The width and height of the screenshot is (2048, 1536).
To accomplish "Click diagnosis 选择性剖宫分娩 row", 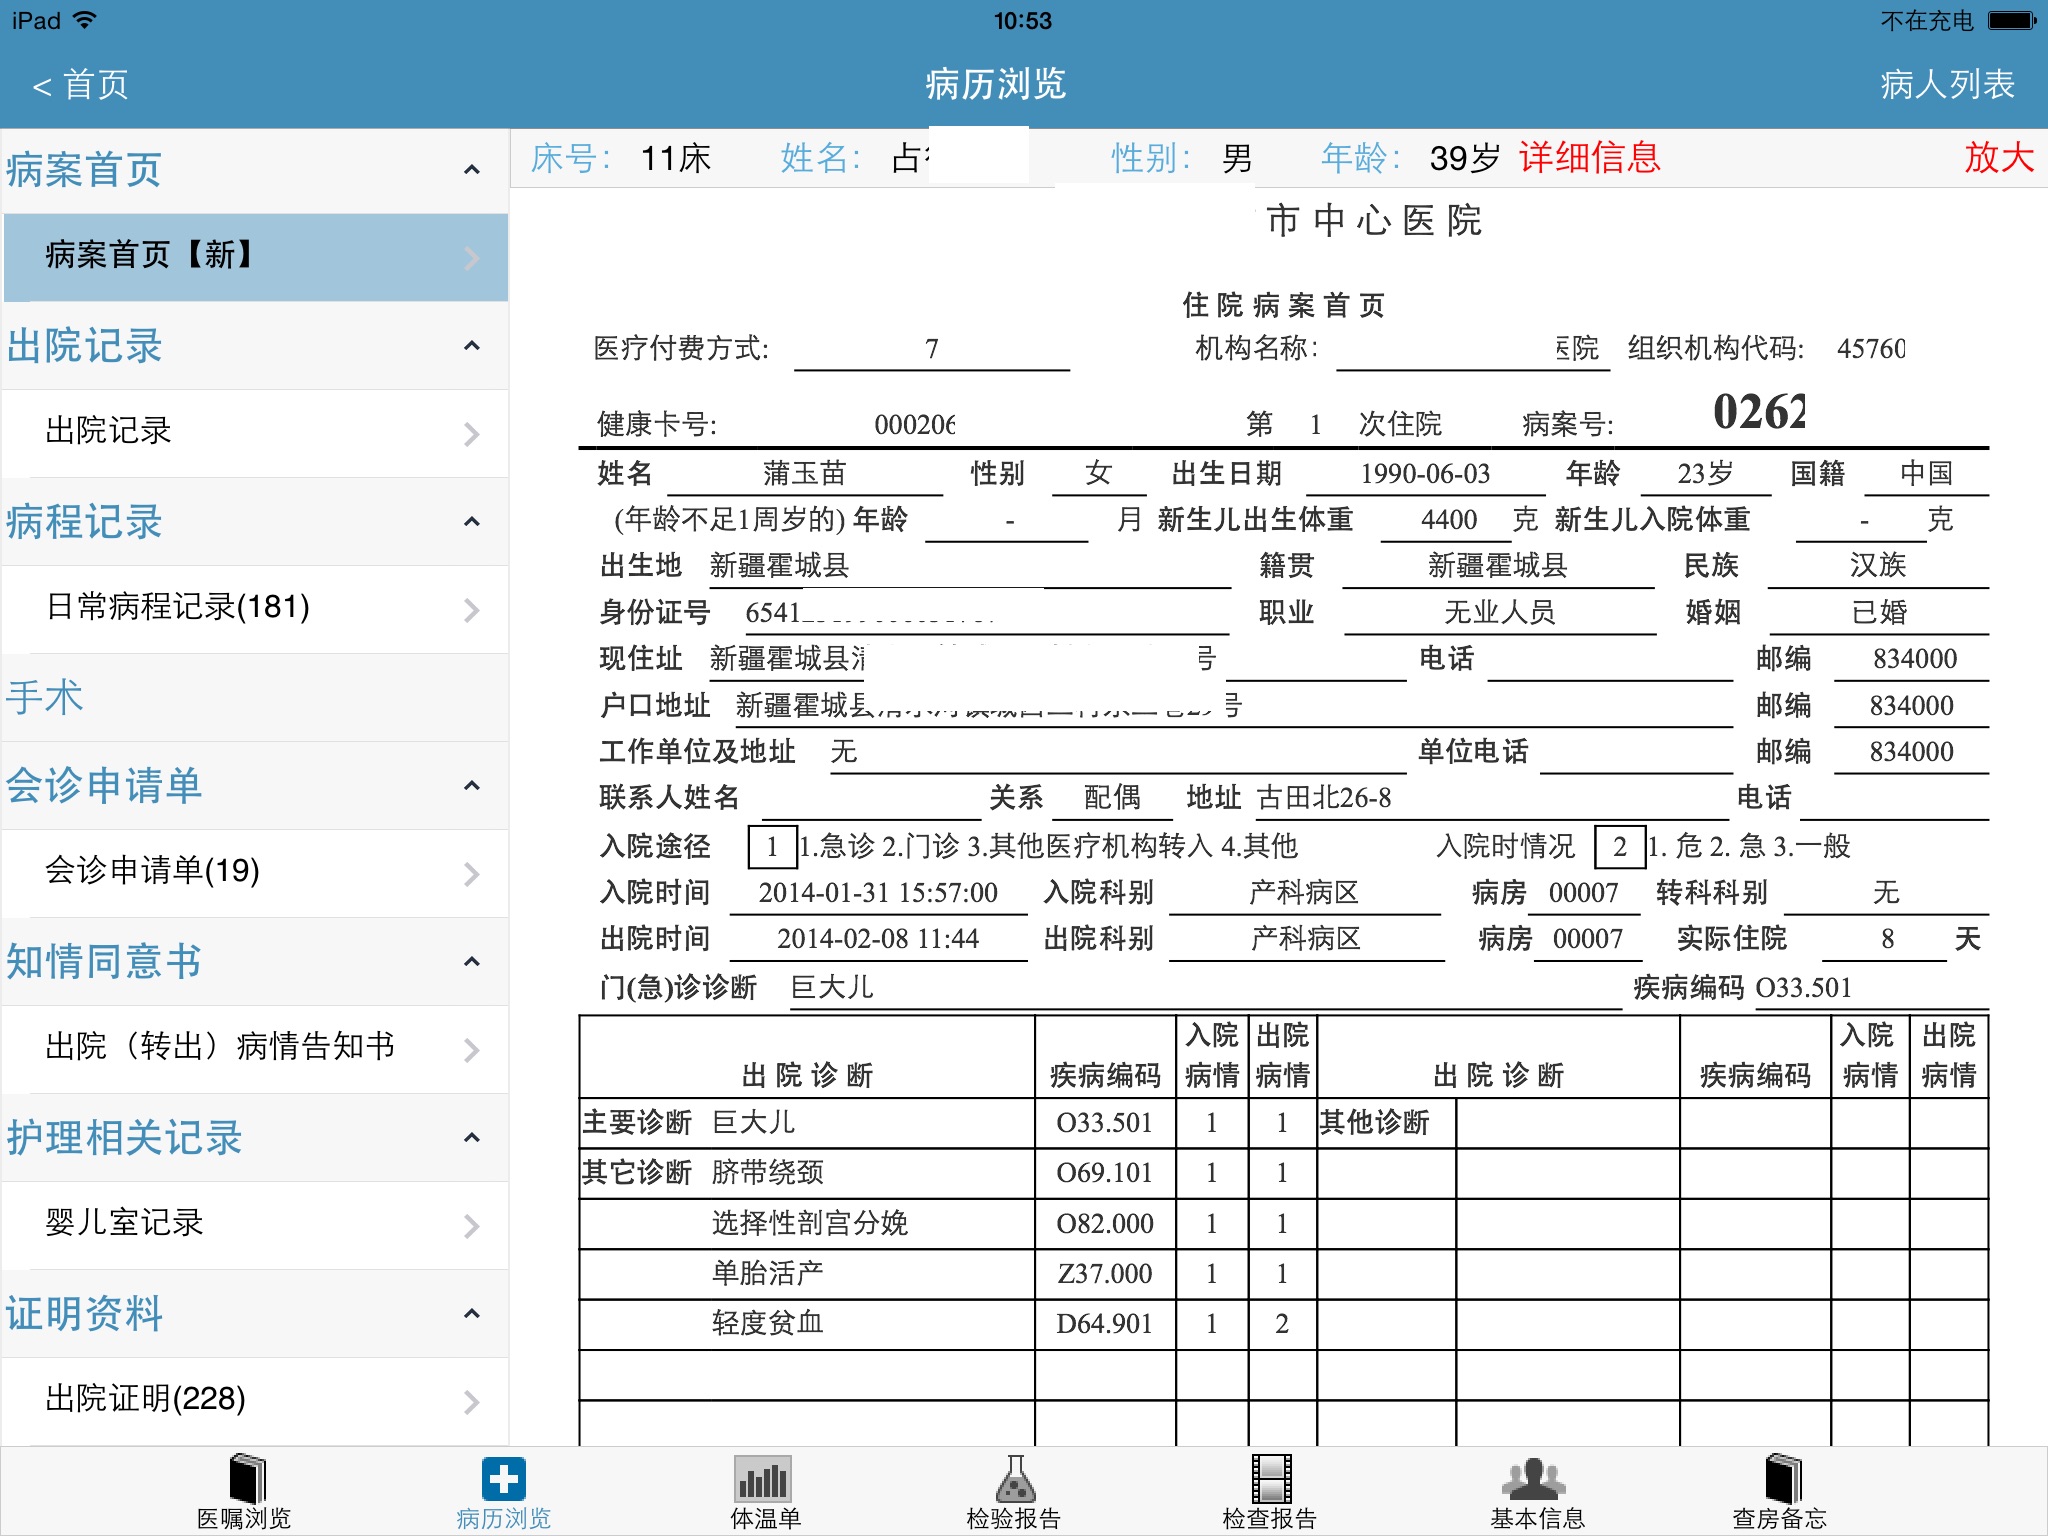I will [809, 1224].
